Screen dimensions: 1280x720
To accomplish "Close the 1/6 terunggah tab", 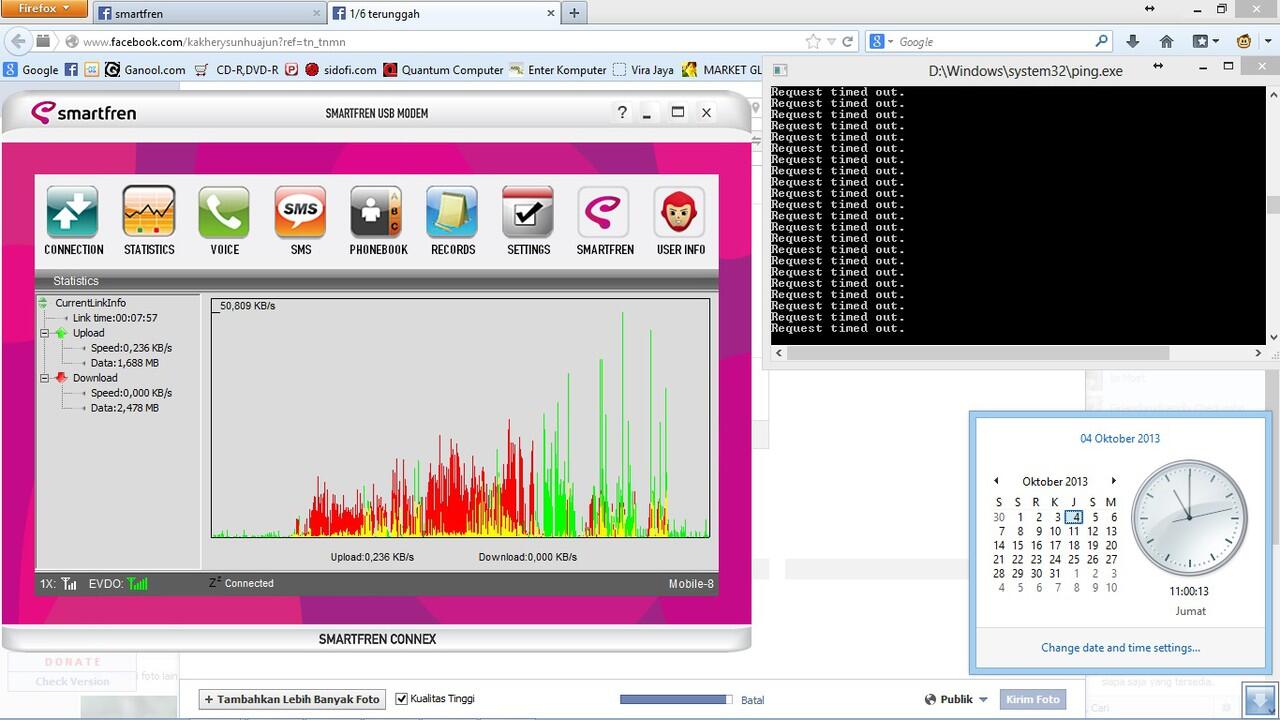I will click(x=551, y=13).
